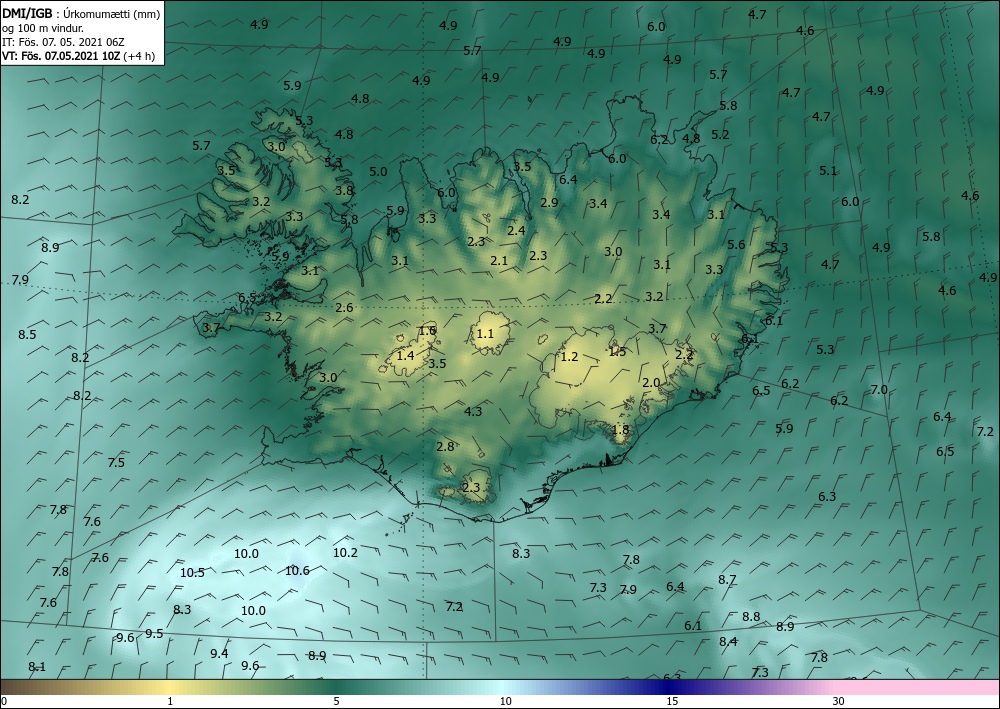The image size is (1000, 709).
Task: Click the 4.3 value in south Iceland
Action: 473,412
